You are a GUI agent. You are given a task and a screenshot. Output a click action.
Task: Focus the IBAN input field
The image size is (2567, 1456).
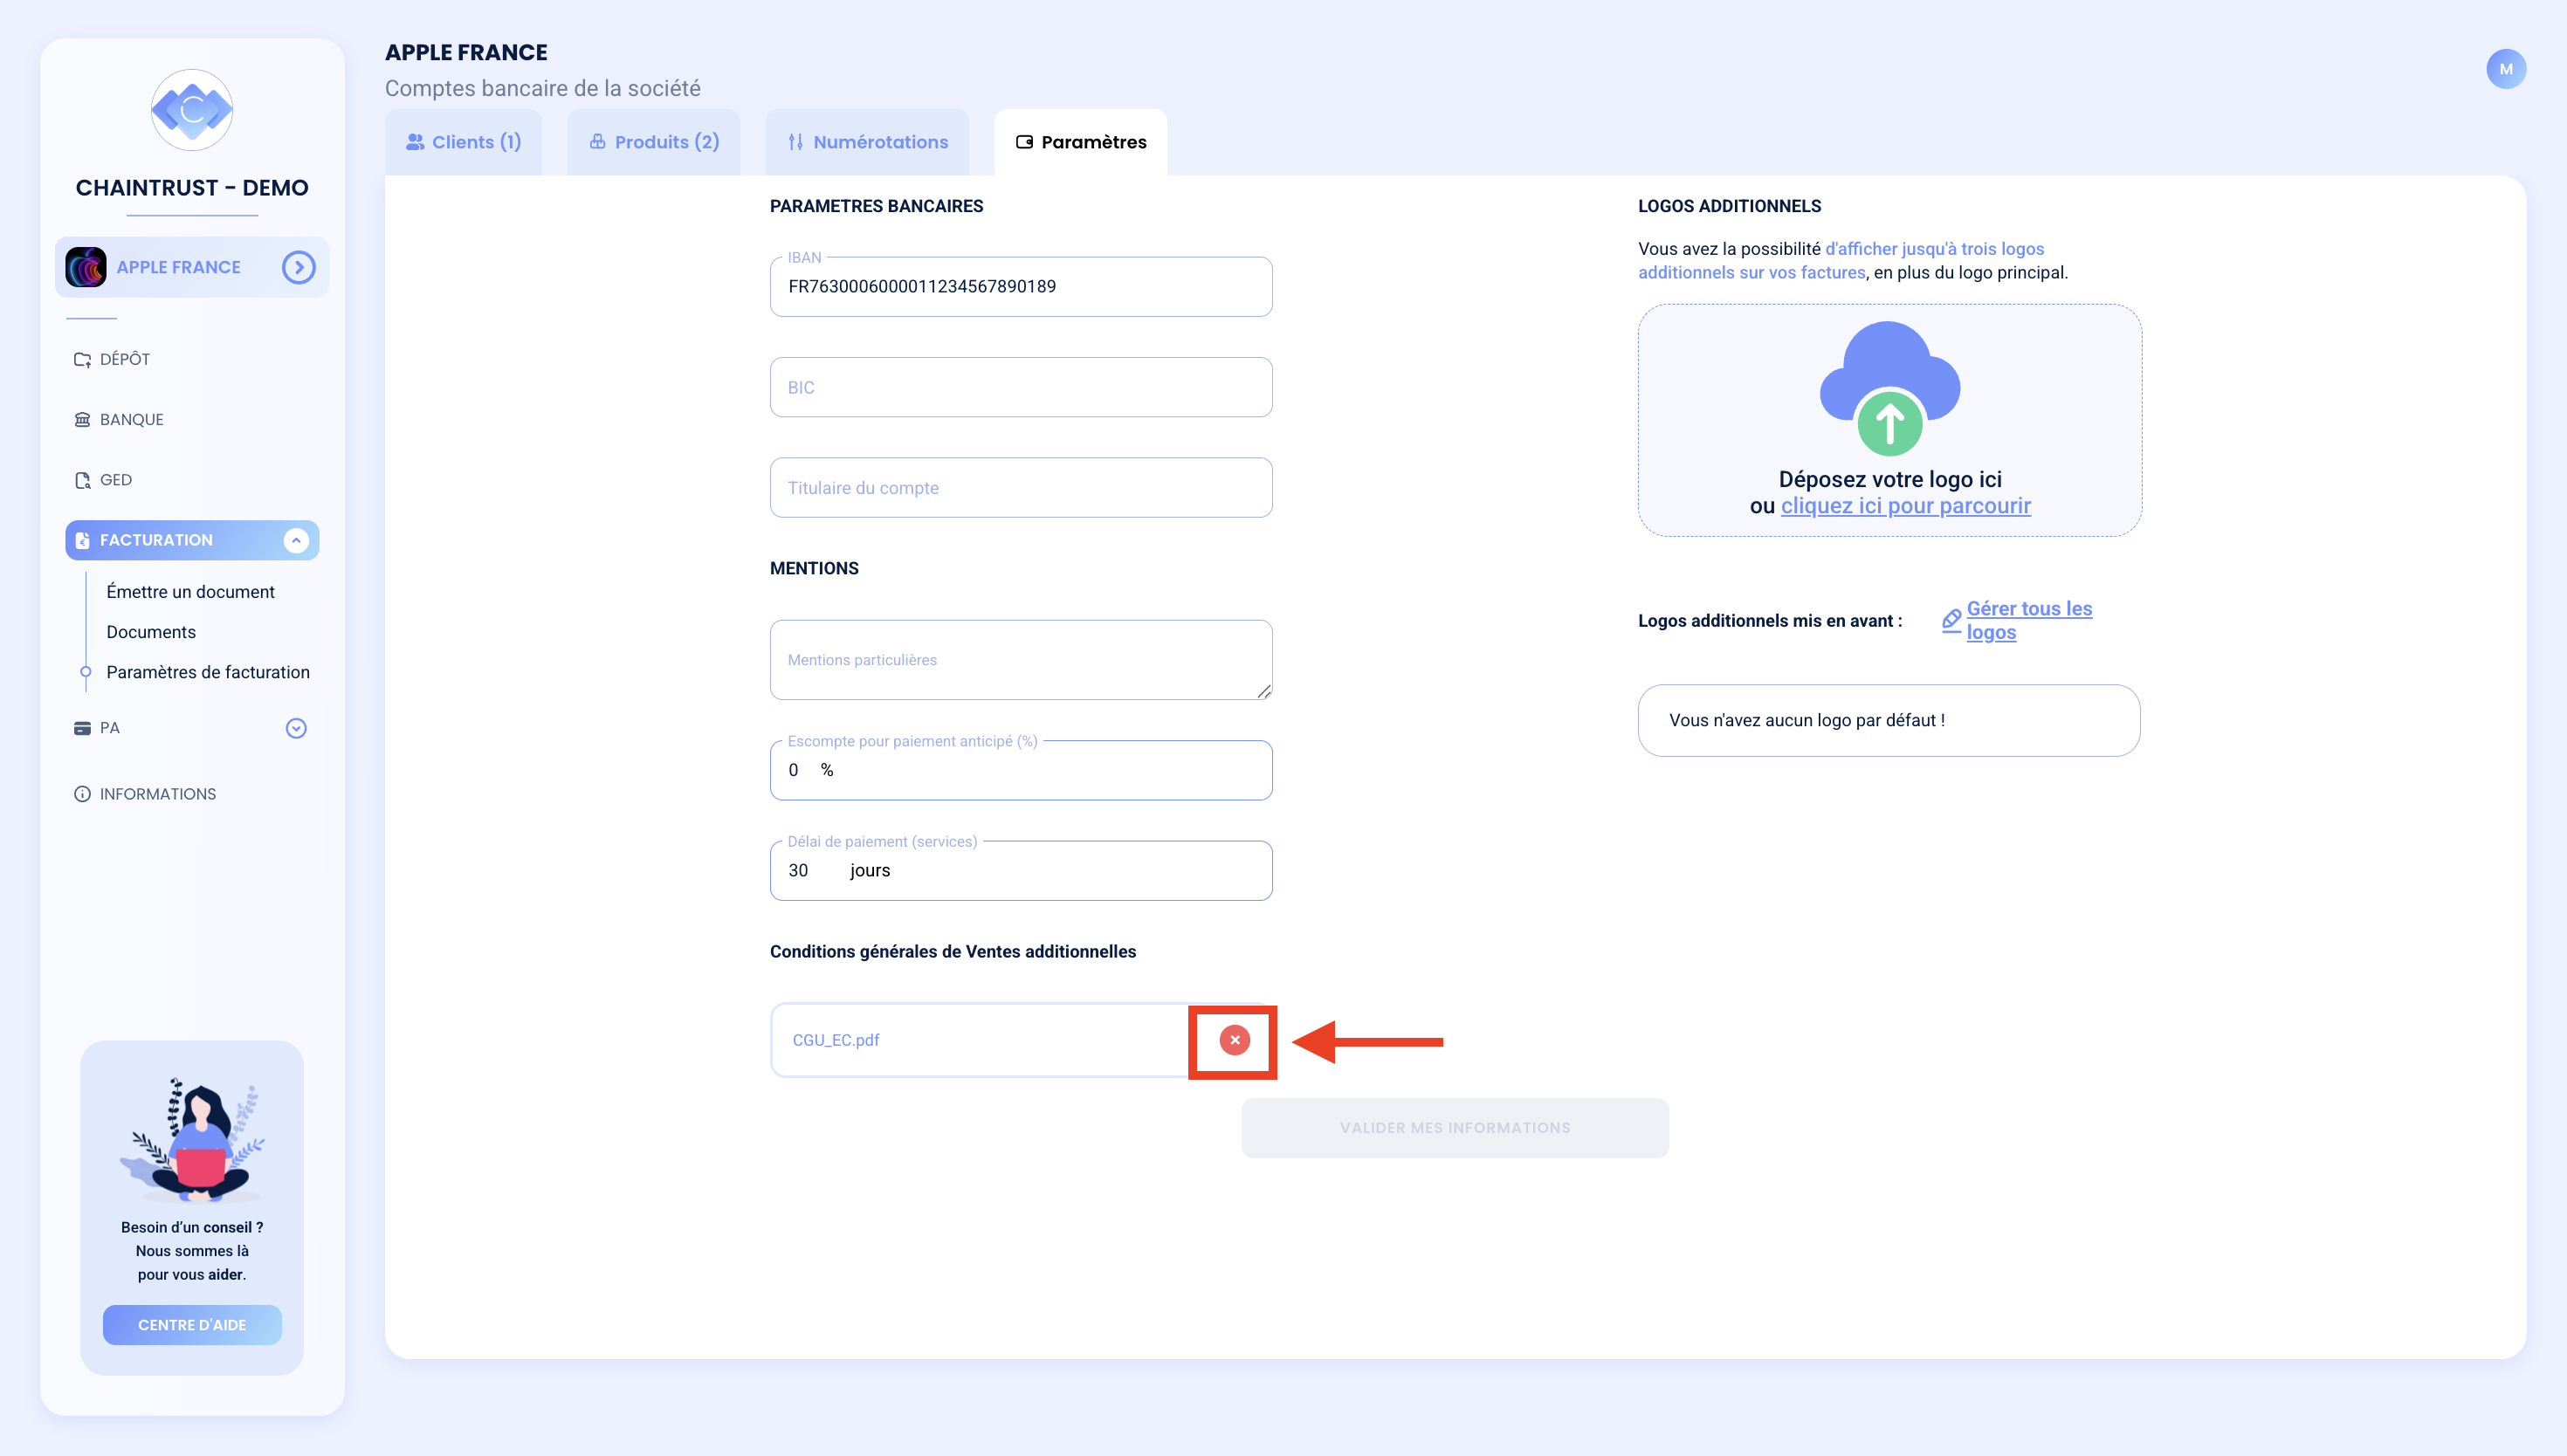pyautogui.click(x=1021, y=287)
